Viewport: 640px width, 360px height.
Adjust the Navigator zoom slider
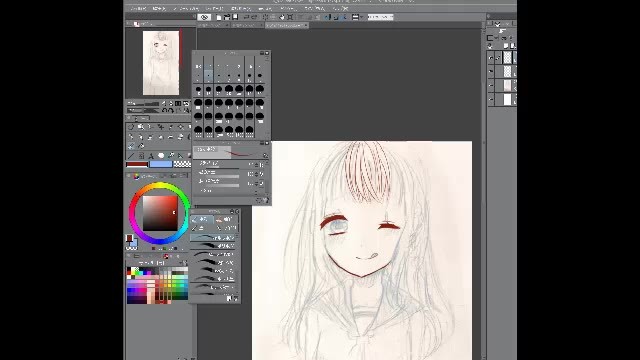point(144,104)
